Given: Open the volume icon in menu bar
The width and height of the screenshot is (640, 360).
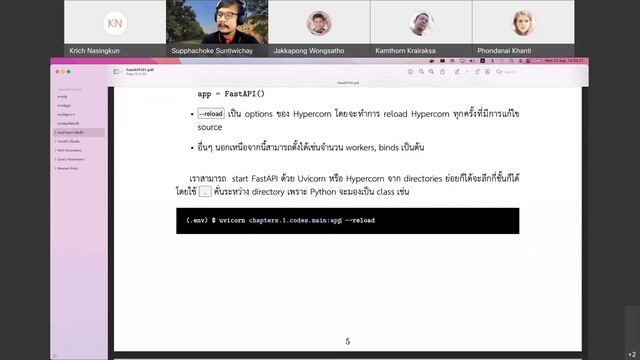Looking at the screenshot, I should click(x=472, y=61).
